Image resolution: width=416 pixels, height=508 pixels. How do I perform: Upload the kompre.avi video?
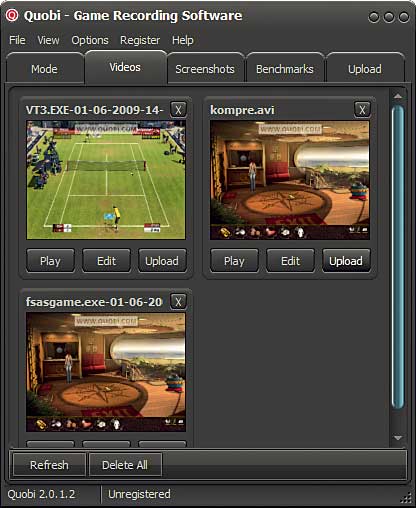pos(346,261)
